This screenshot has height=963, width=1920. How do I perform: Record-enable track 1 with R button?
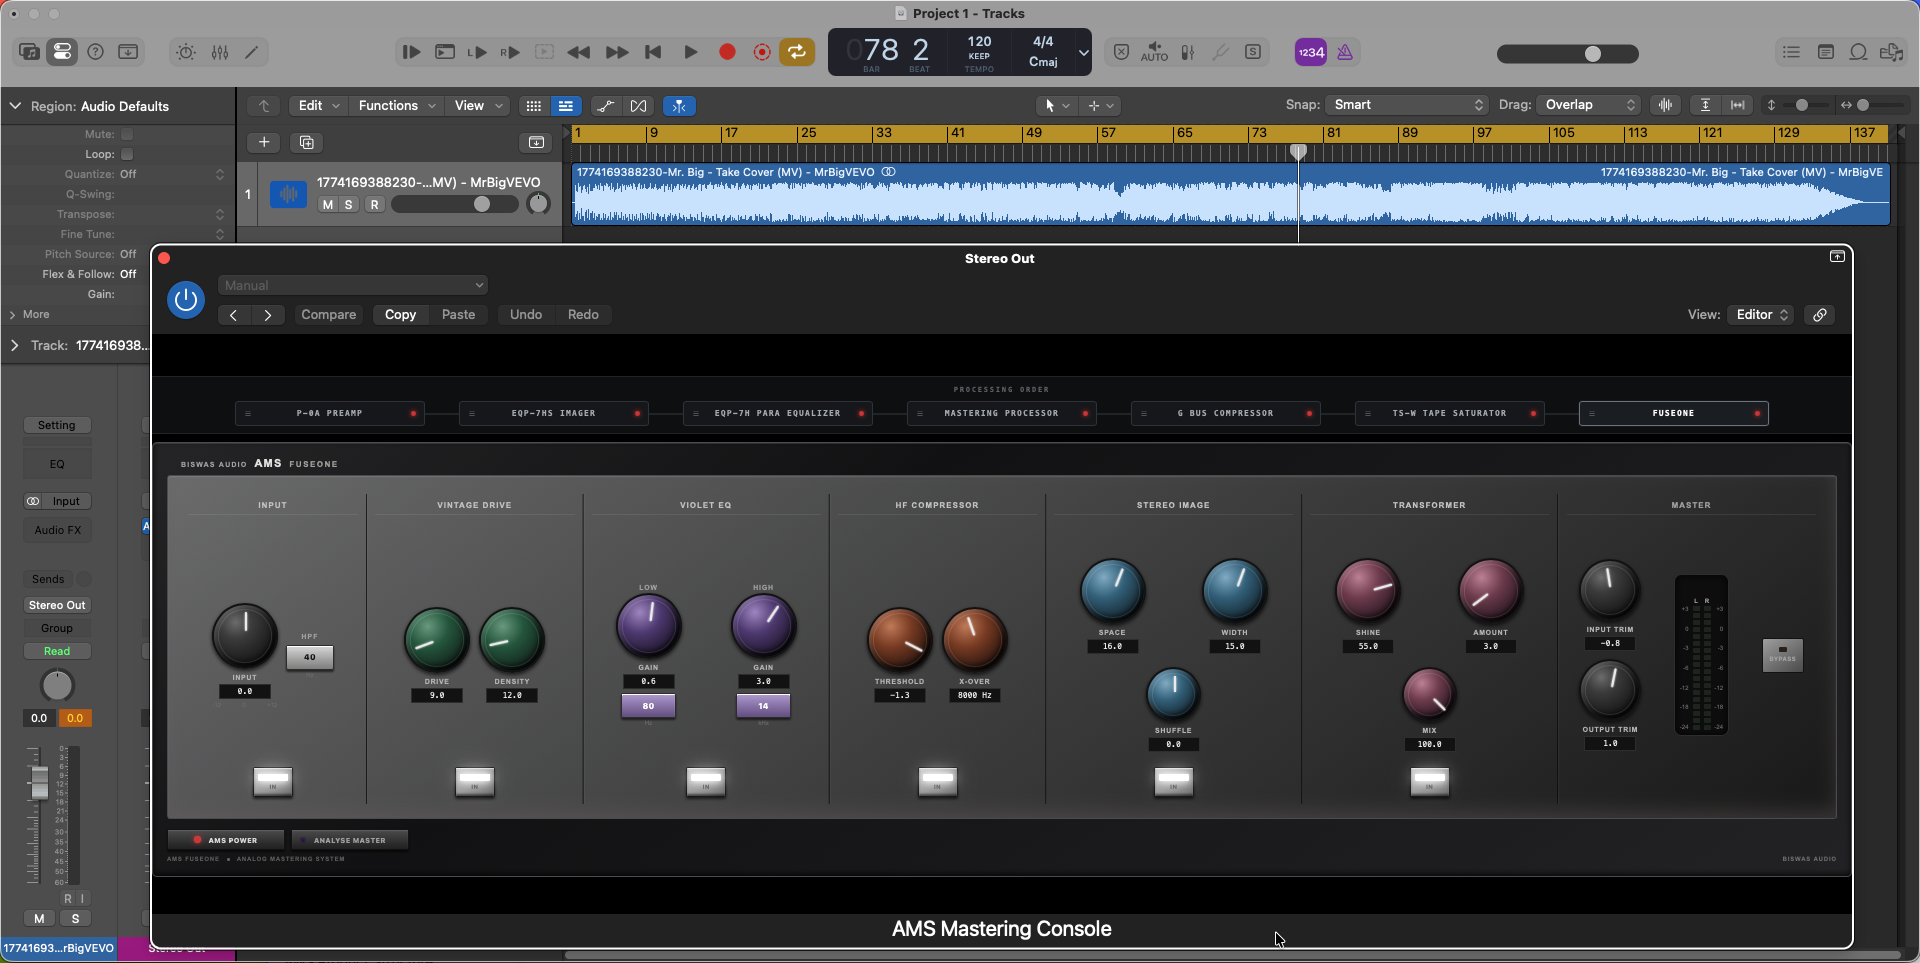coord(375,204)
